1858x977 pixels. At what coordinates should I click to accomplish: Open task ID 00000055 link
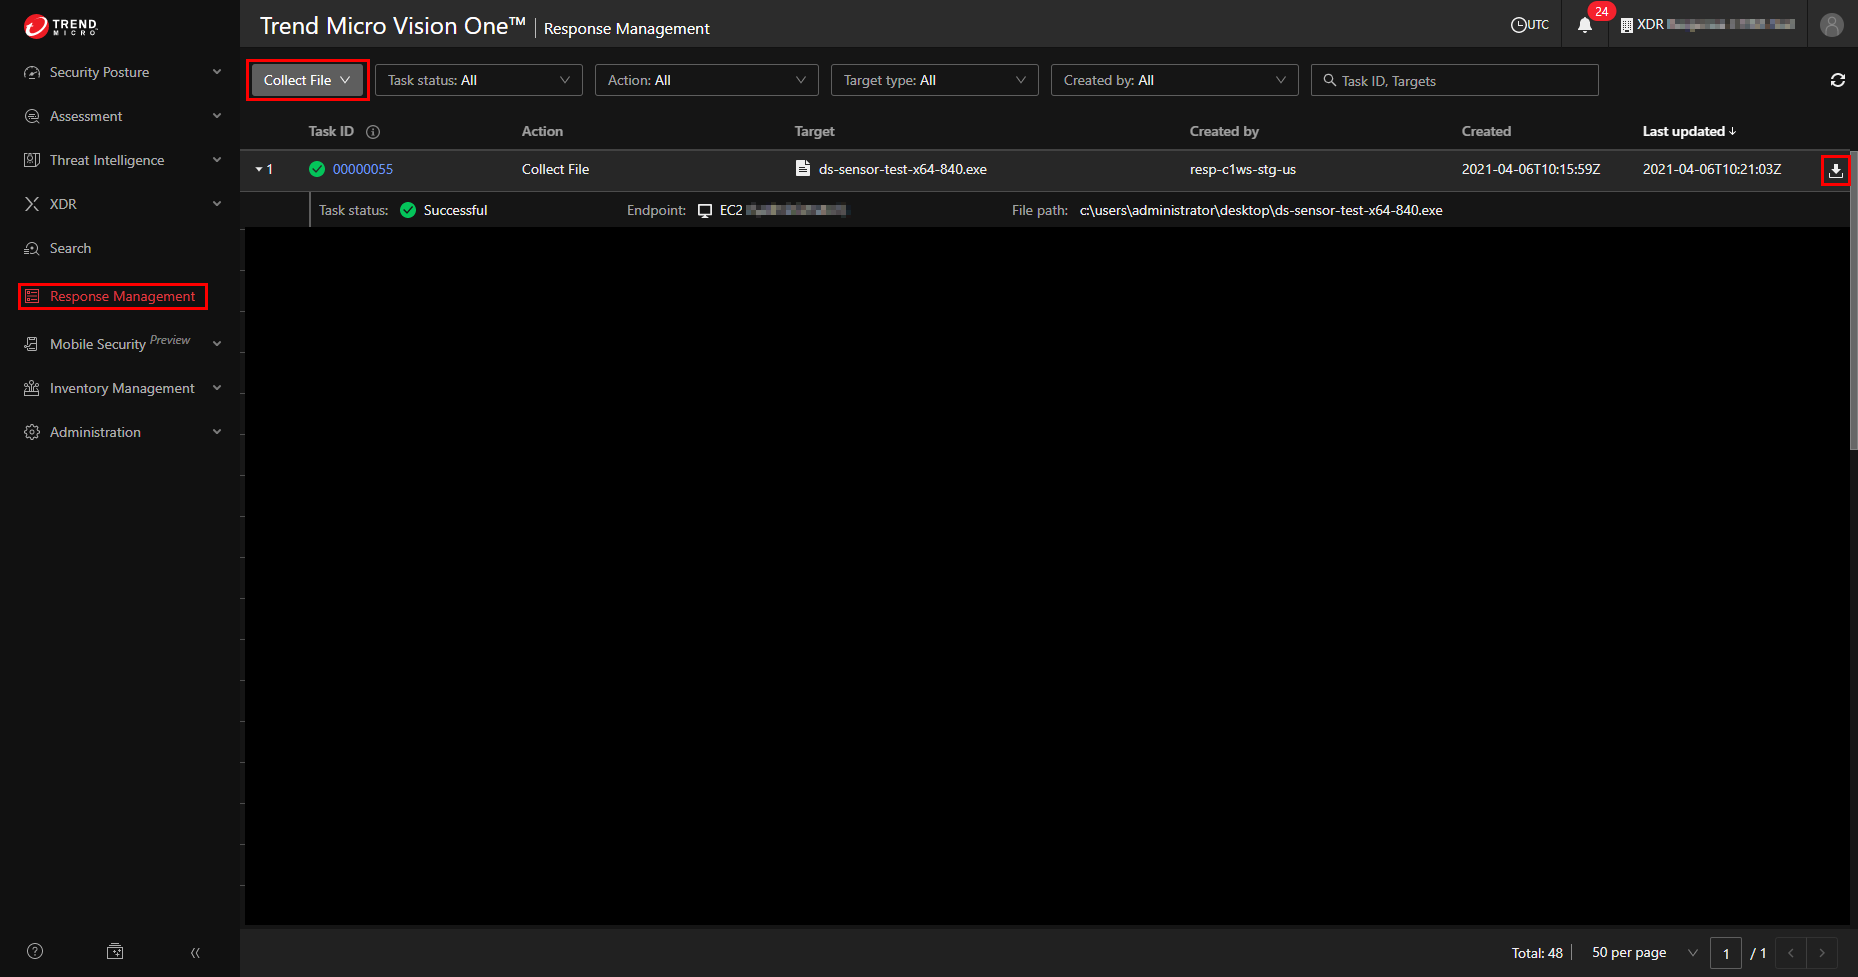coord(362,170)
